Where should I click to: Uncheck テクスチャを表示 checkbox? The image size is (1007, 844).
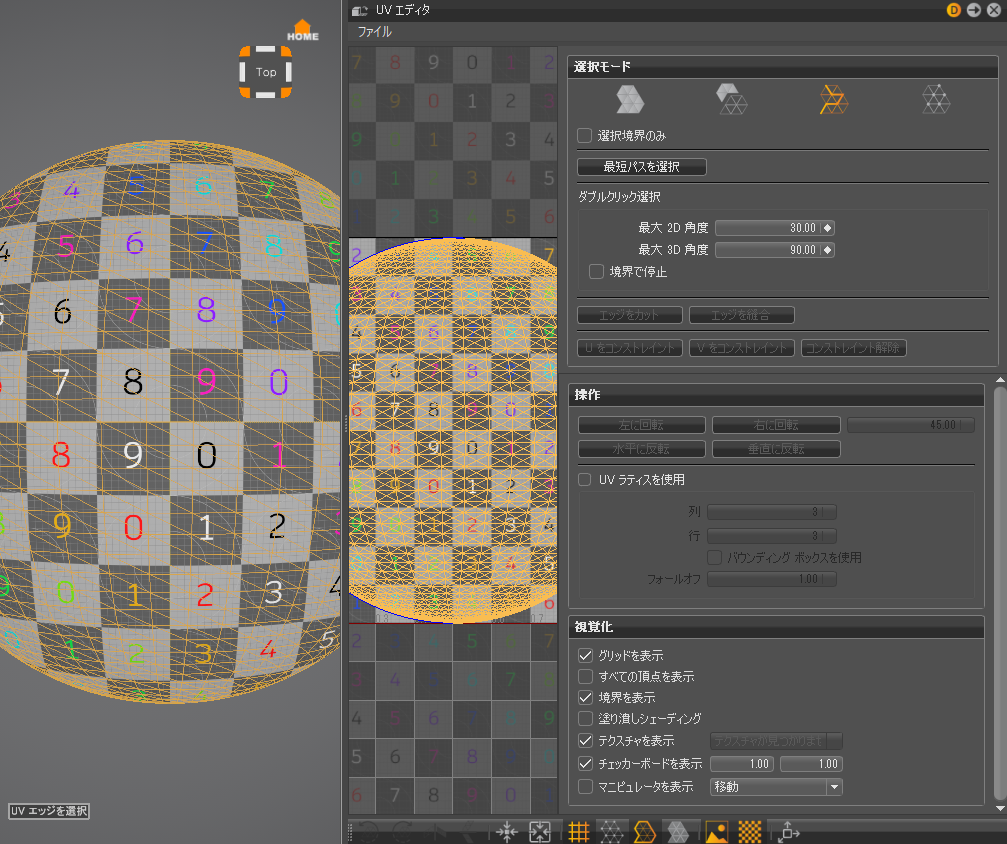[x=585, y=741]
